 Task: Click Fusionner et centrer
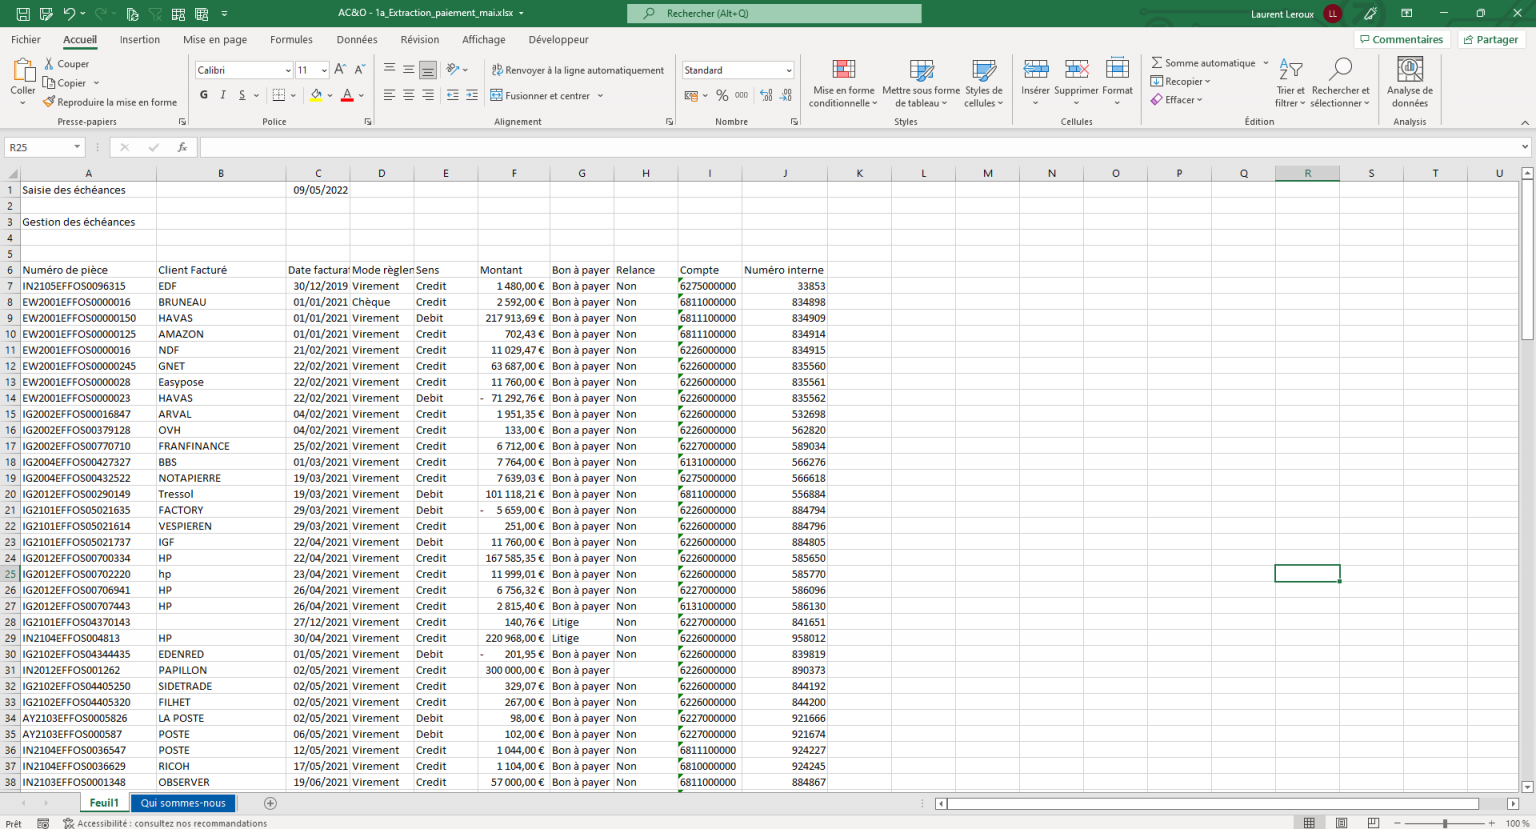click(x=544, y=94)
